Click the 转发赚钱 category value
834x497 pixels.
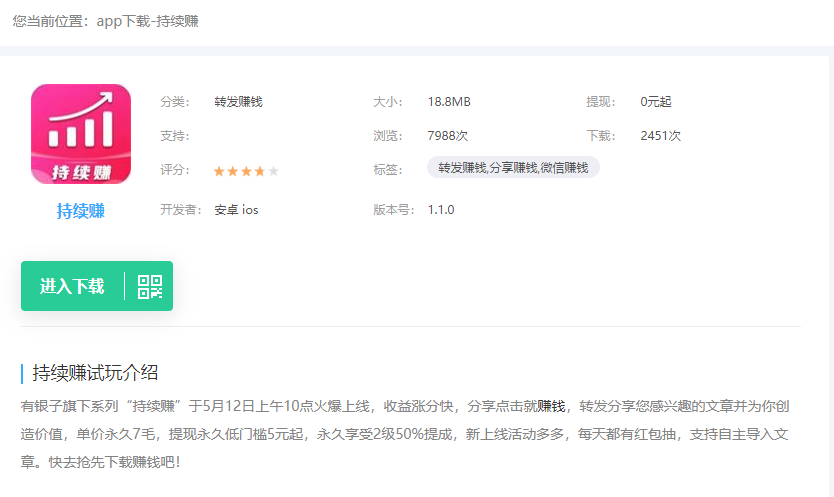(238, 102)
